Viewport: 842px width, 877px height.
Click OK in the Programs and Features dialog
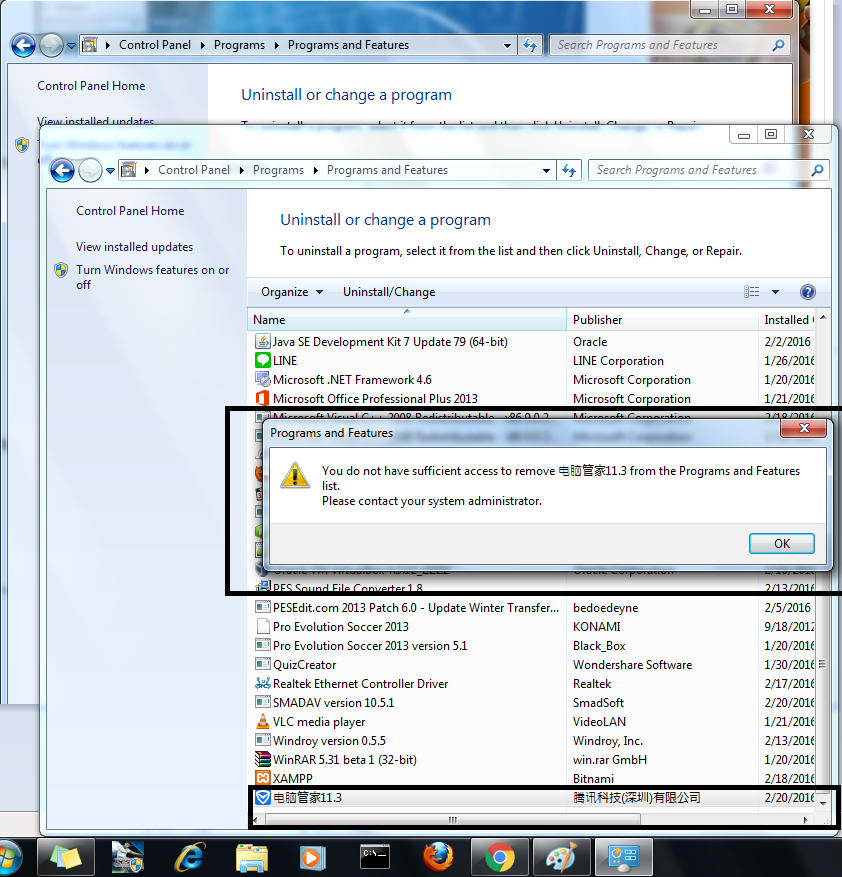point(782,543)
